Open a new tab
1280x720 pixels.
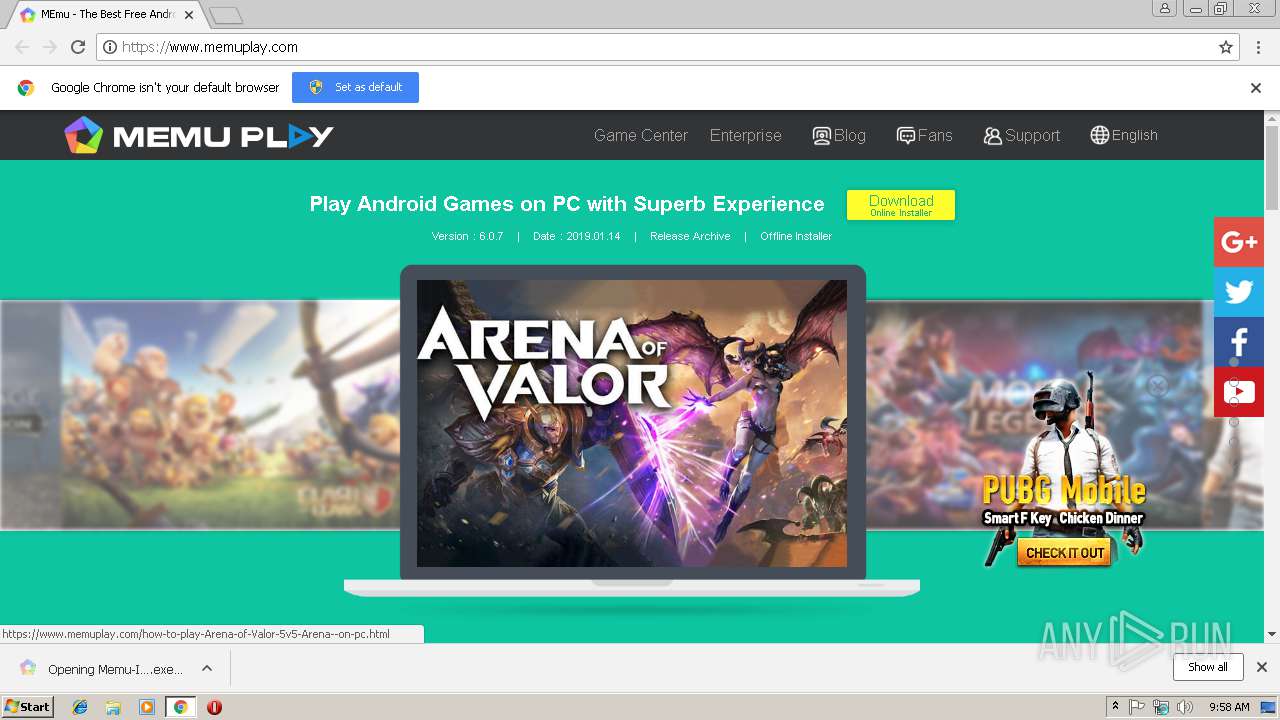pyautogui.click(x=227, y=15)
